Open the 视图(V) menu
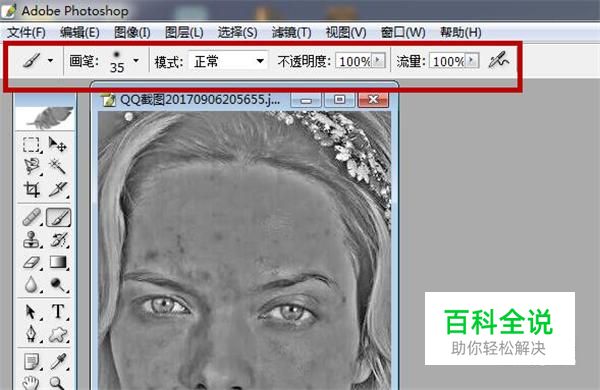Screen dimensions: 600x390 (x=346, y=33)
